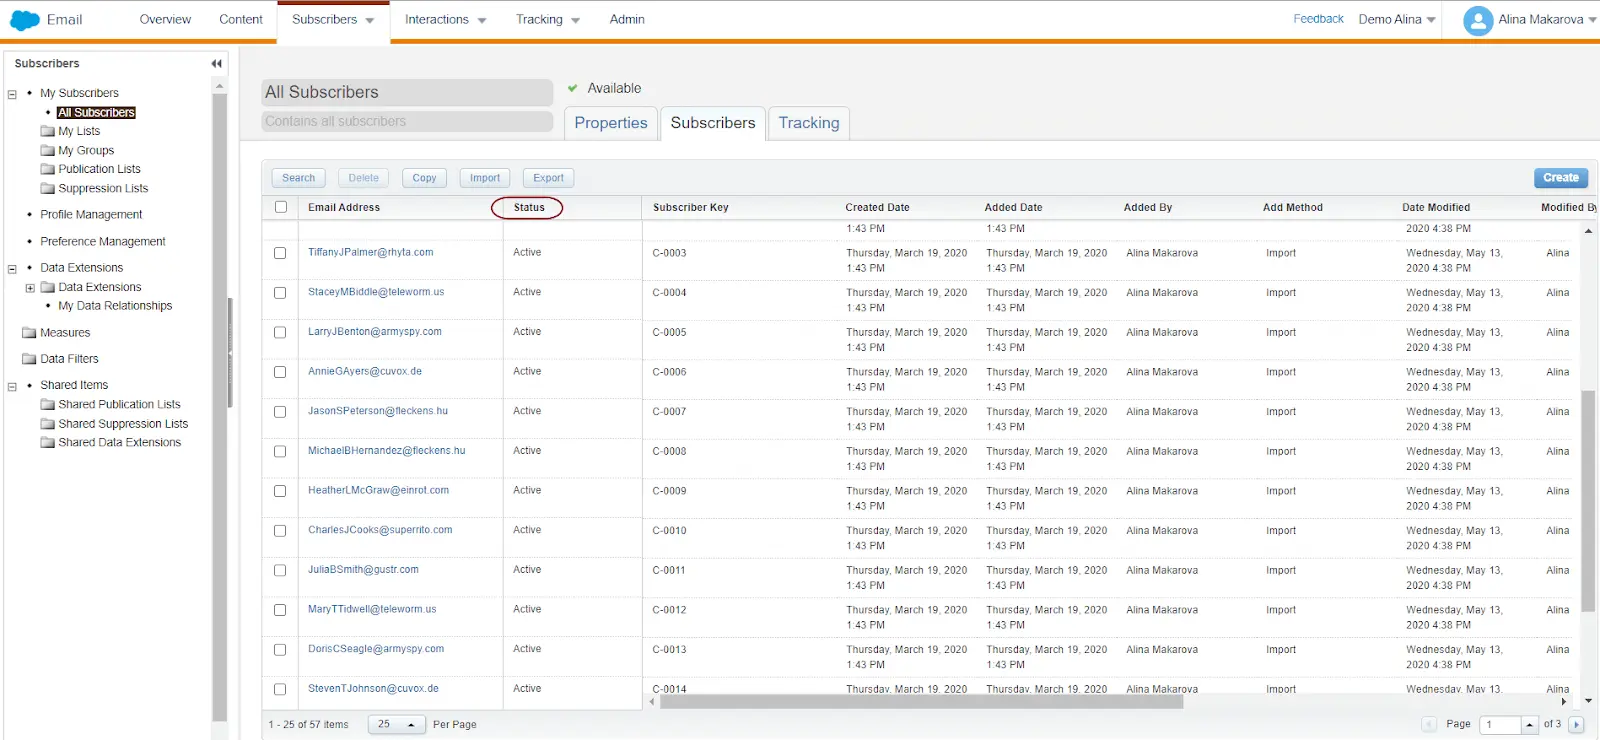Tick the select-all checkbox in table header
Image resolution: width=1600 pixels, height=740 pixels.
[281, 207]
